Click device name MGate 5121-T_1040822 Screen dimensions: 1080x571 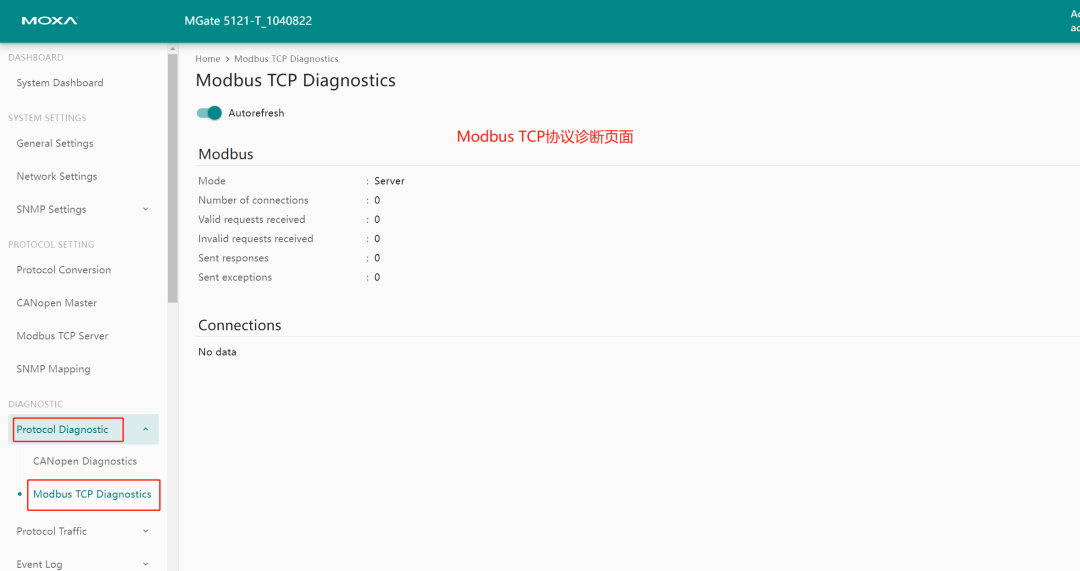point(248,21)
